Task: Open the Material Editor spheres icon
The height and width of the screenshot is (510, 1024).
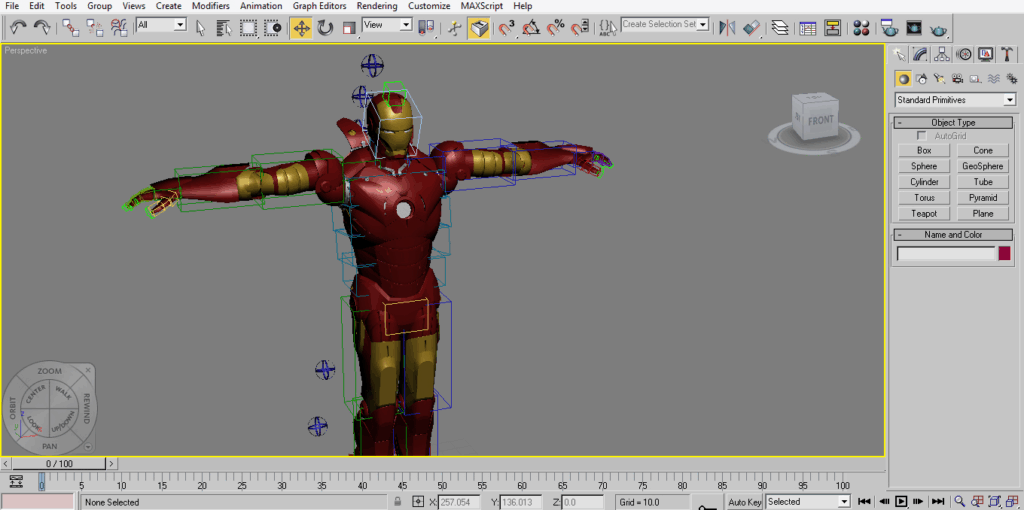Action: (x=861, y=27)
